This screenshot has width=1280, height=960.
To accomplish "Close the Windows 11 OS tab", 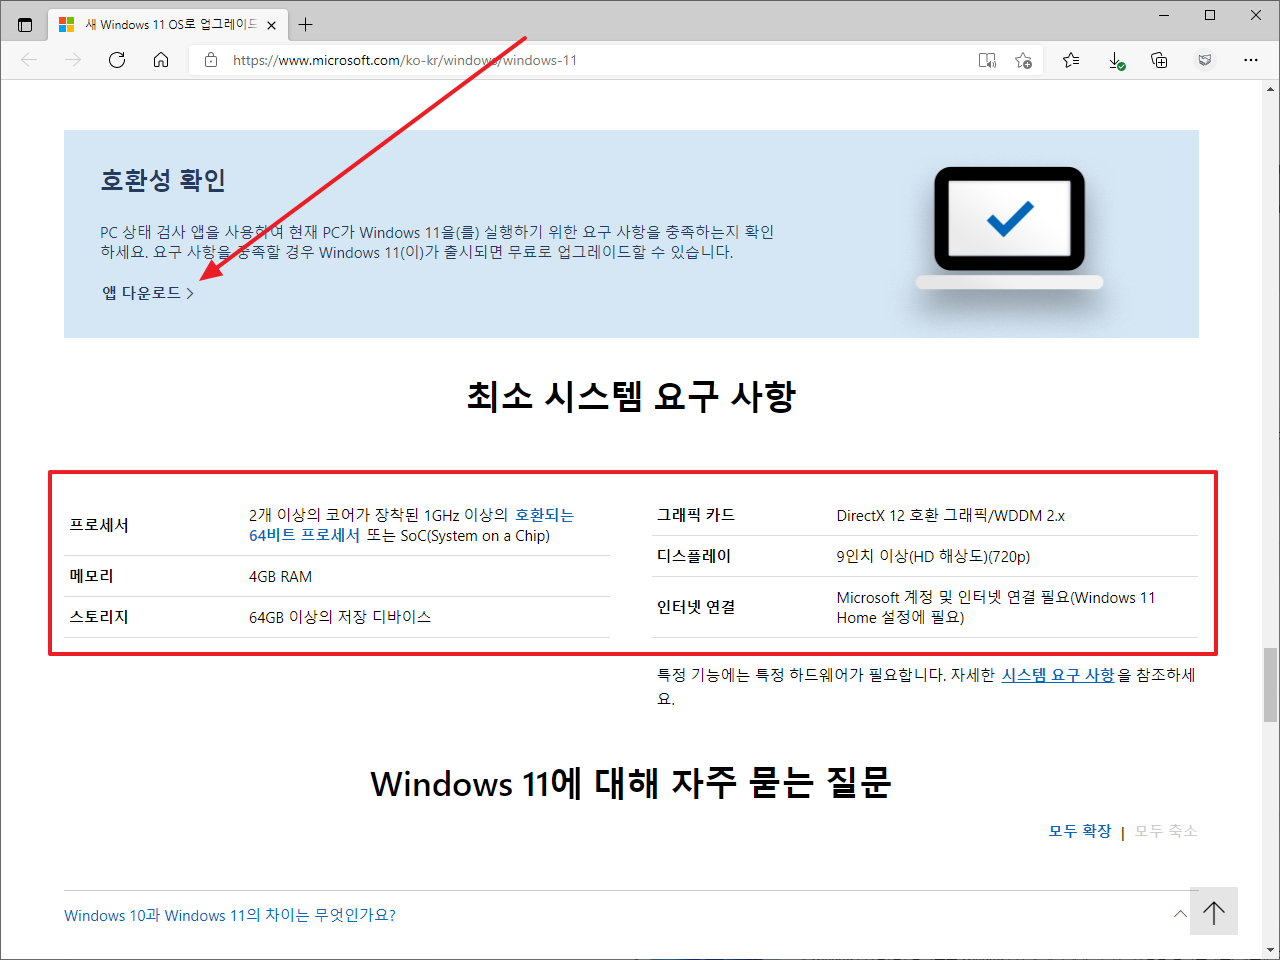I will coord(272,25).
